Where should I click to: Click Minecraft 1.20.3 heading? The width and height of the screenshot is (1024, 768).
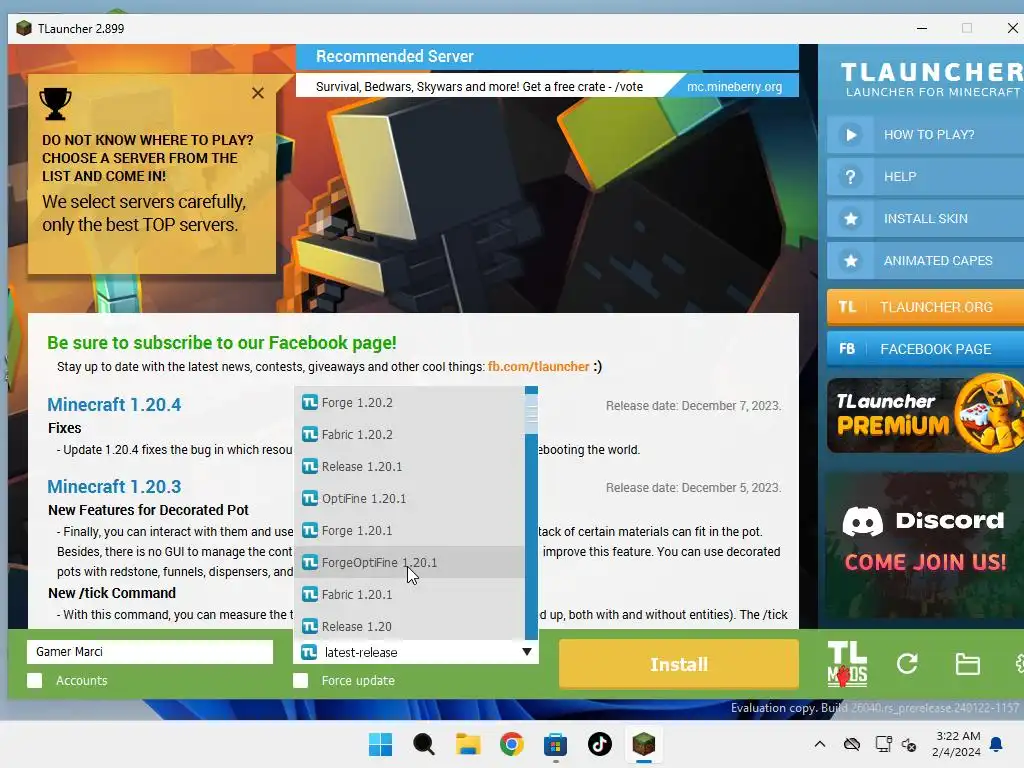click(114, 487)
